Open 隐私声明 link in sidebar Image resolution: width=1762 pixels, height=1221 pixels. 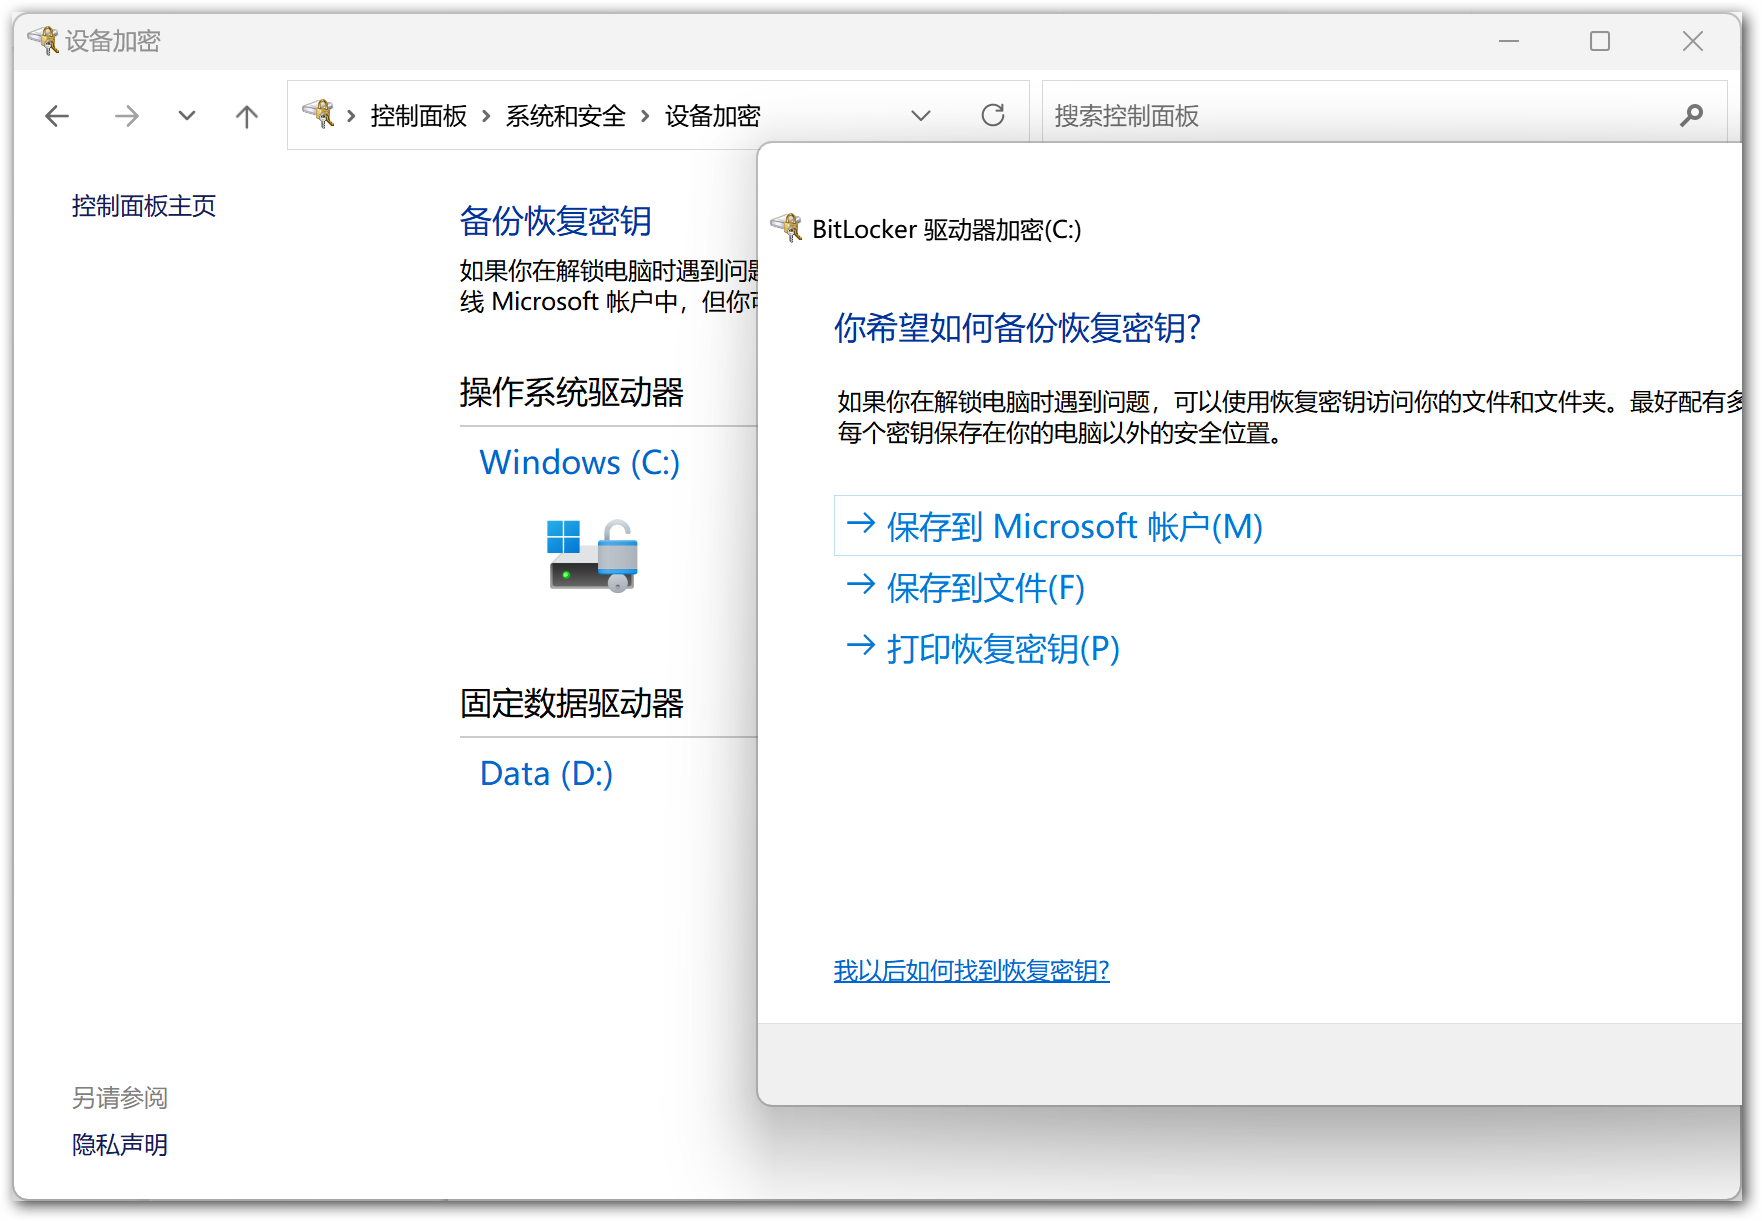[120, 1145]
